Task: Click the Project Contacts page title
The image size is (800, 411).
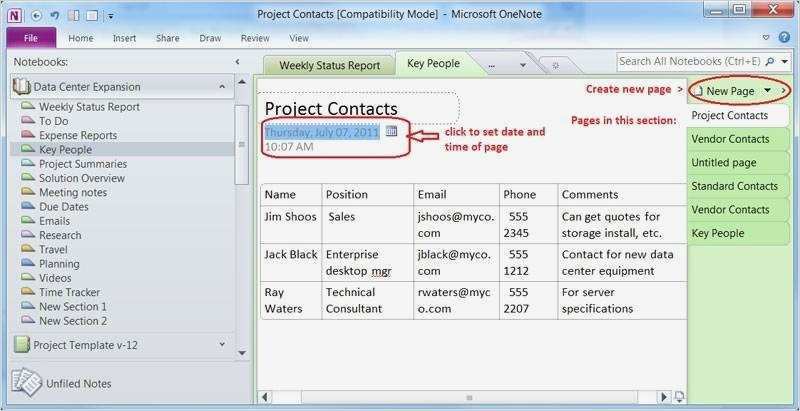Action: 331,109
